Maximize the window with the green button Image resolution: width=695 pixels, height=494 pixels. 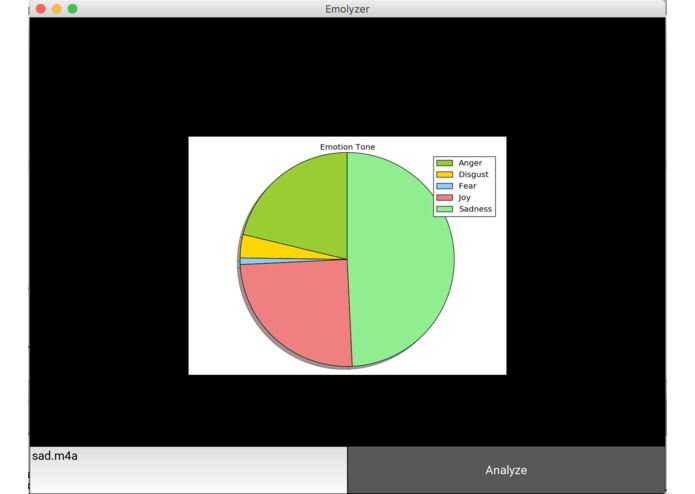73,9
